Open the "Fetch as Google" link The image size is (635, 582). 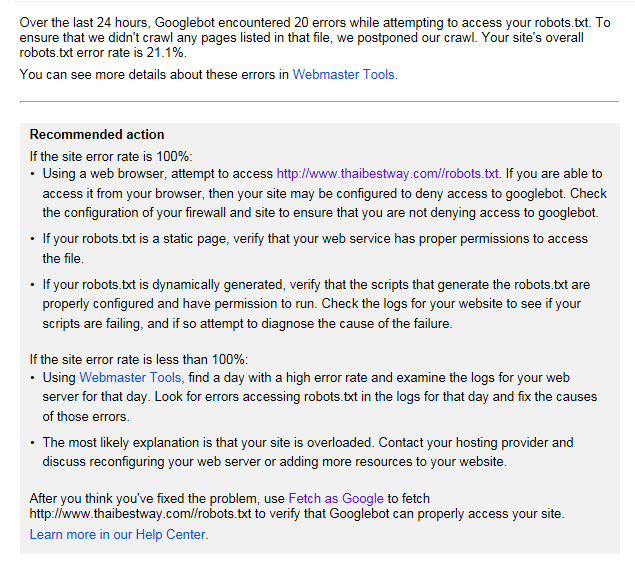pos(336,497)
